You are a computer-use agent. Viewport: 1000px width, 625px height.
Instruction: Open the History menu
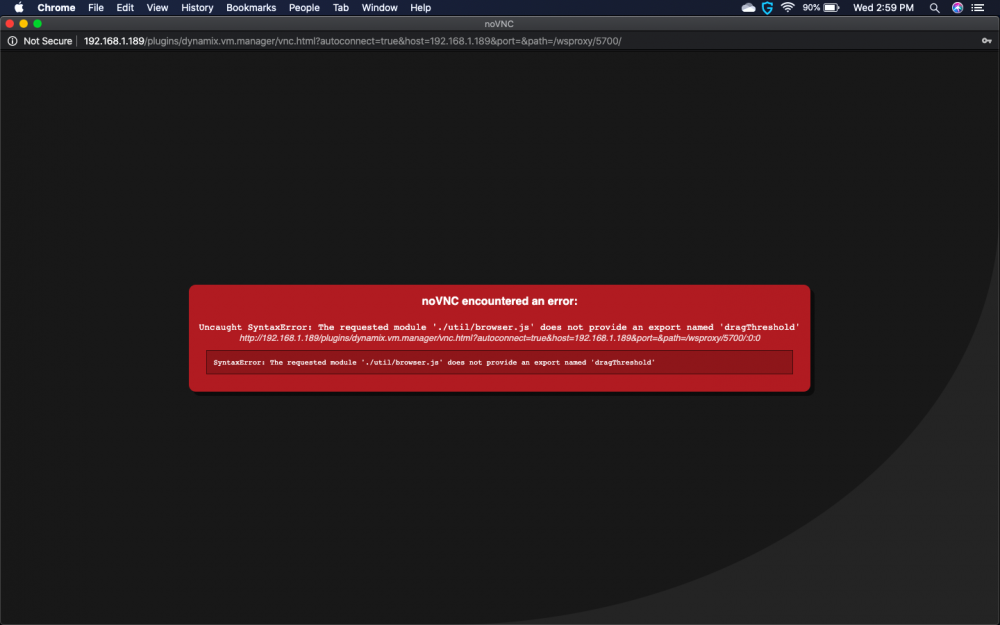[197, 8]
